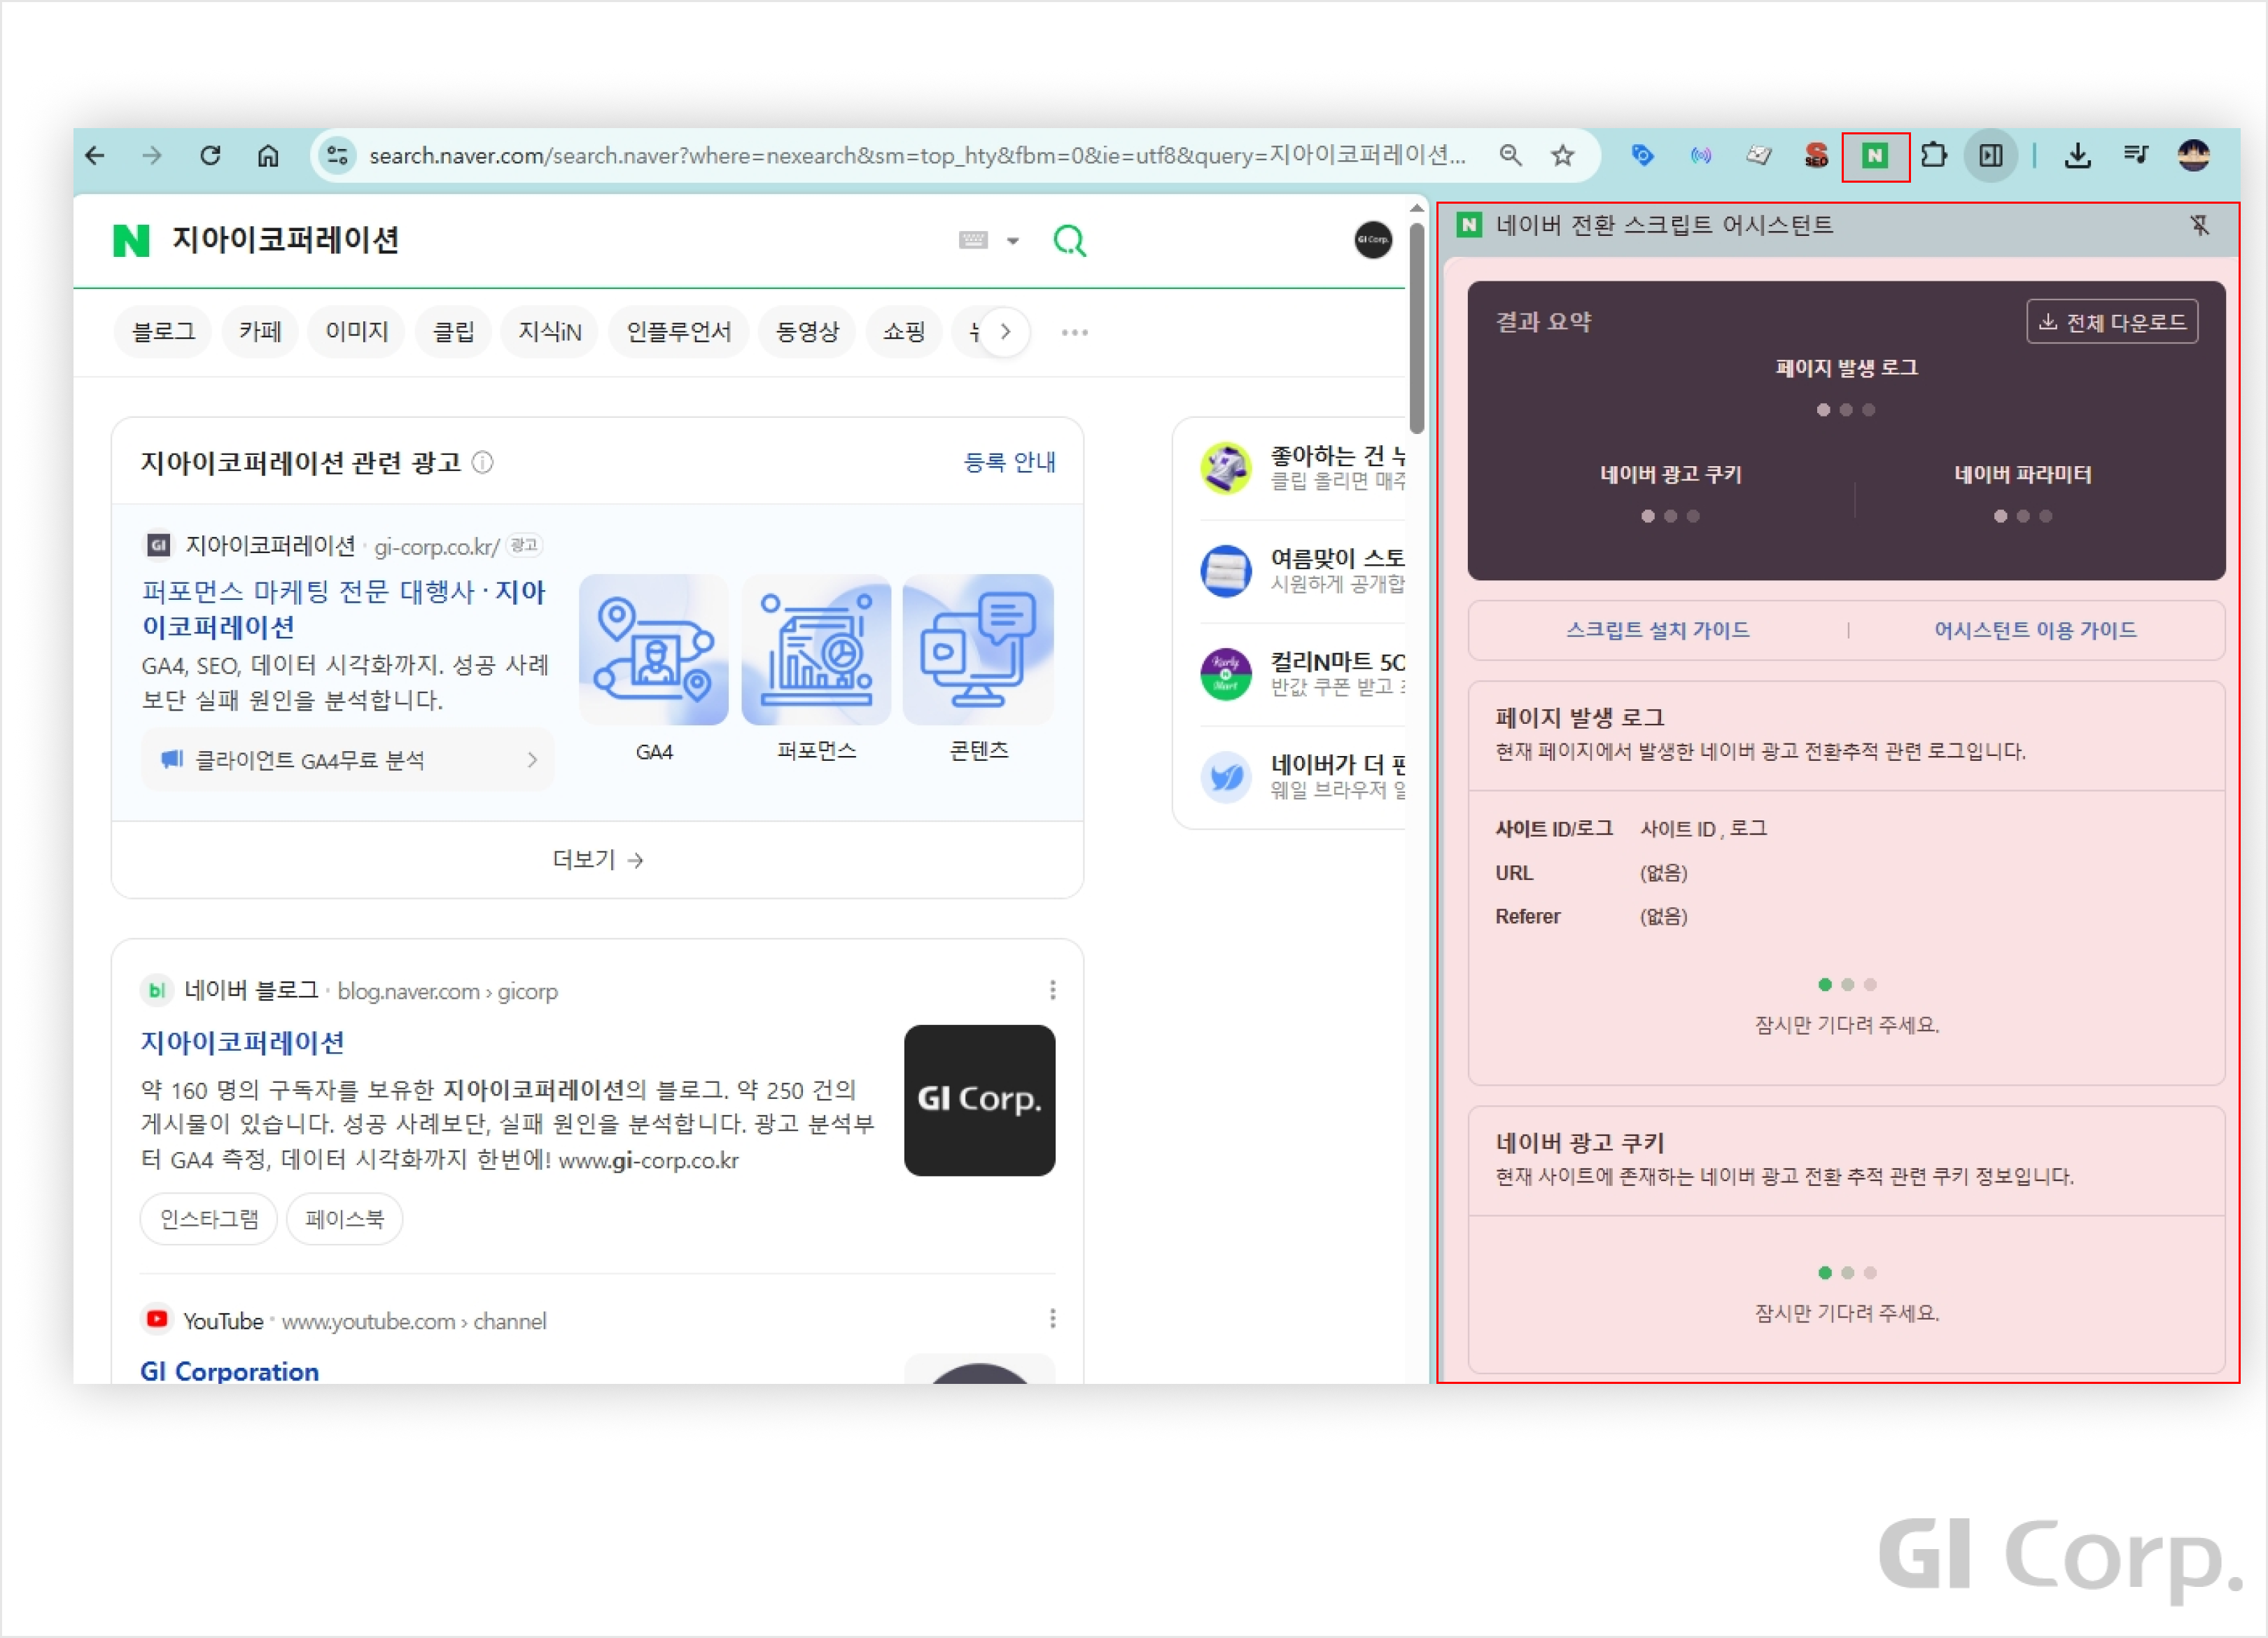The image size is (2268, 1638).
Task: Open the 좋아하는 건 sidebar item
Action: pos(1302,468)
